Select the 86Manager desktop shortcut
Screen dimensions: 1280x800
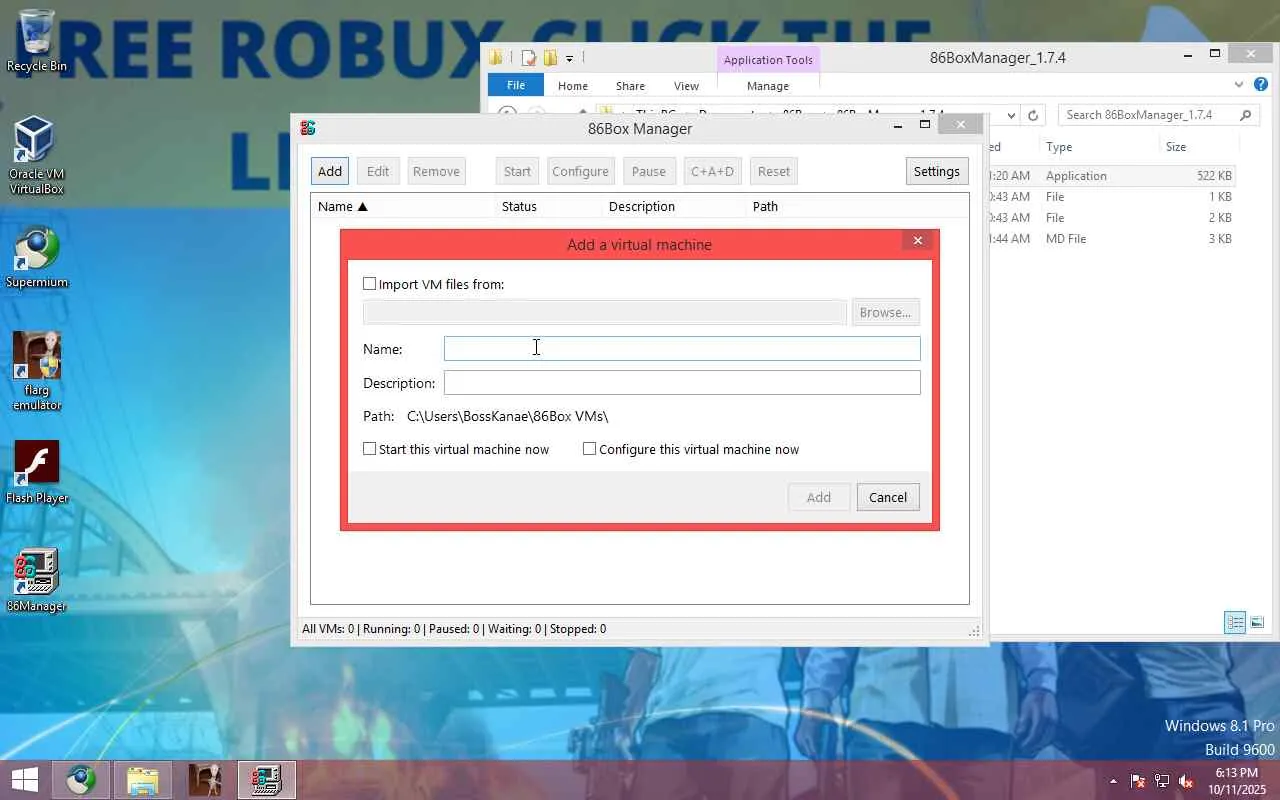pyautogui.click(x=37, y=580)
